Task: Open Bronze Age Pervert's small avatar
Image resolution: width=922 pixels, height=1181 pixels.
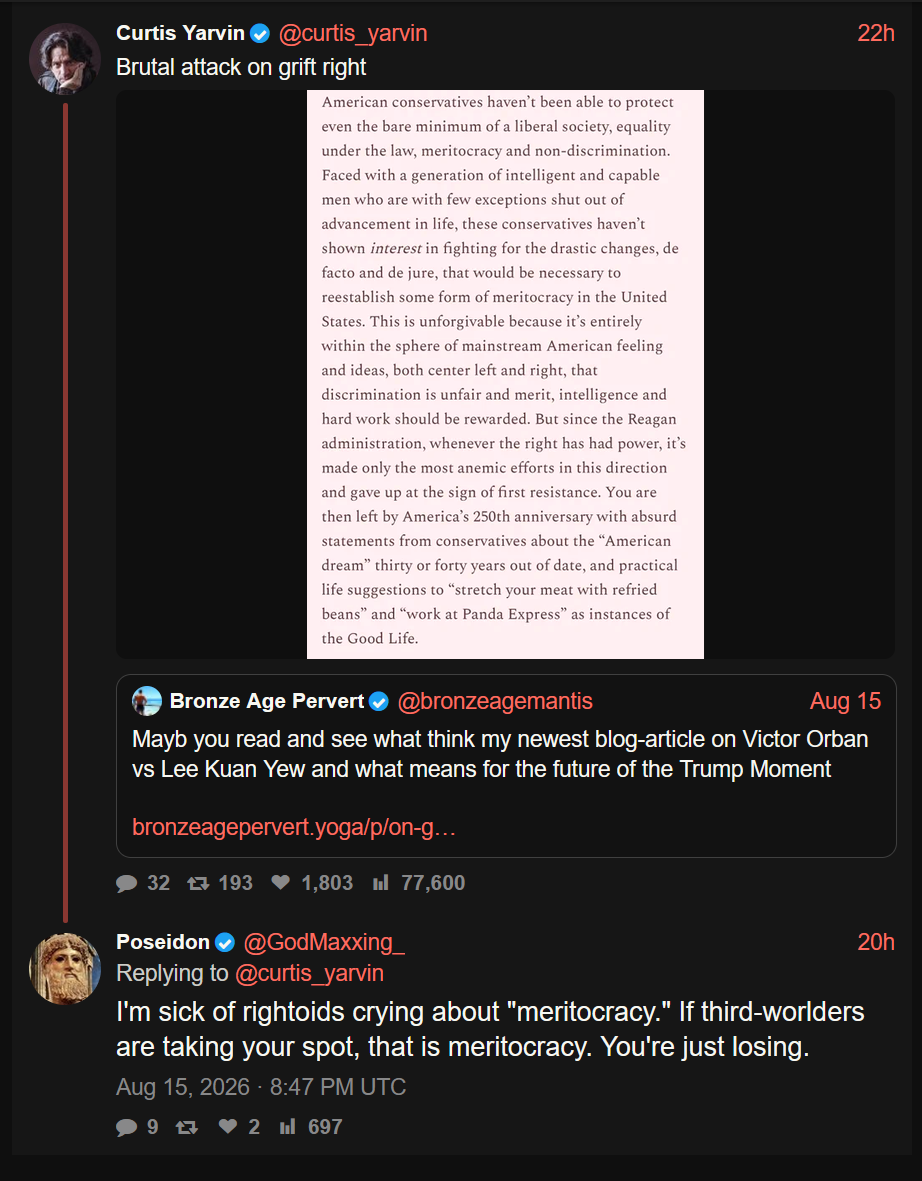Action: click(147, 701)
